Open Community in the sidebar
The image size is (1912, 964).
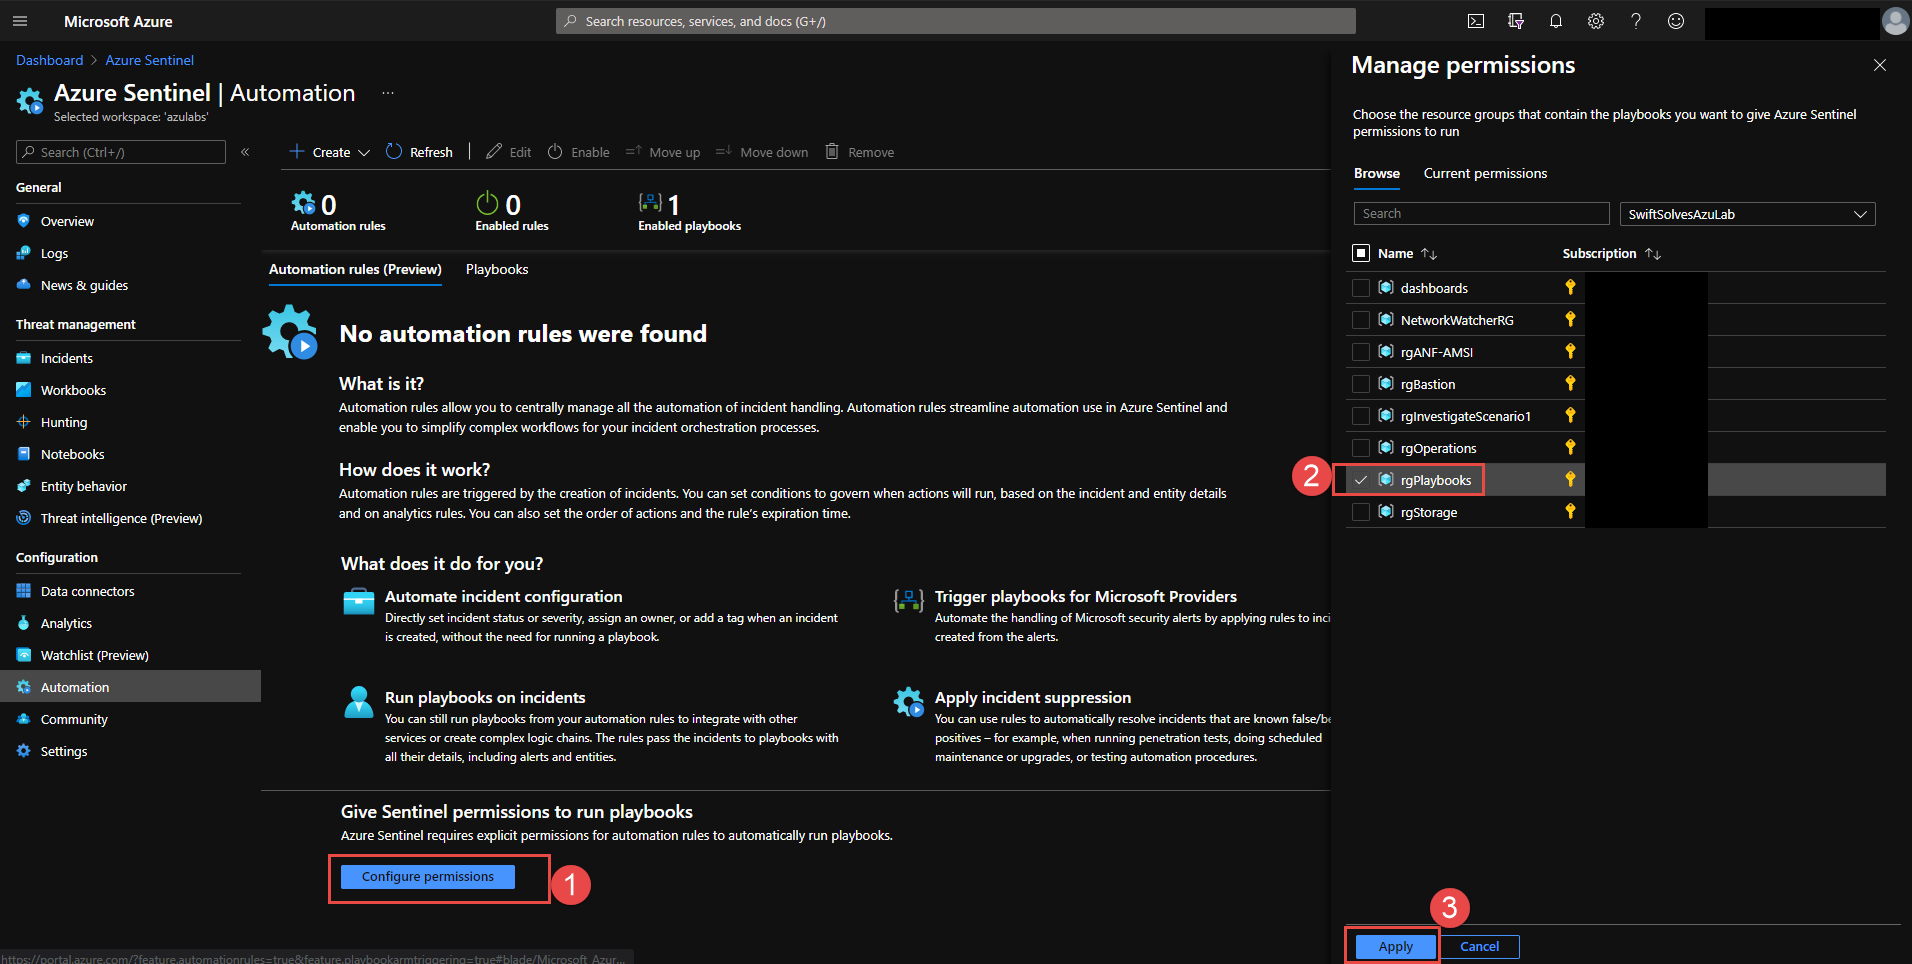[74, 720]
